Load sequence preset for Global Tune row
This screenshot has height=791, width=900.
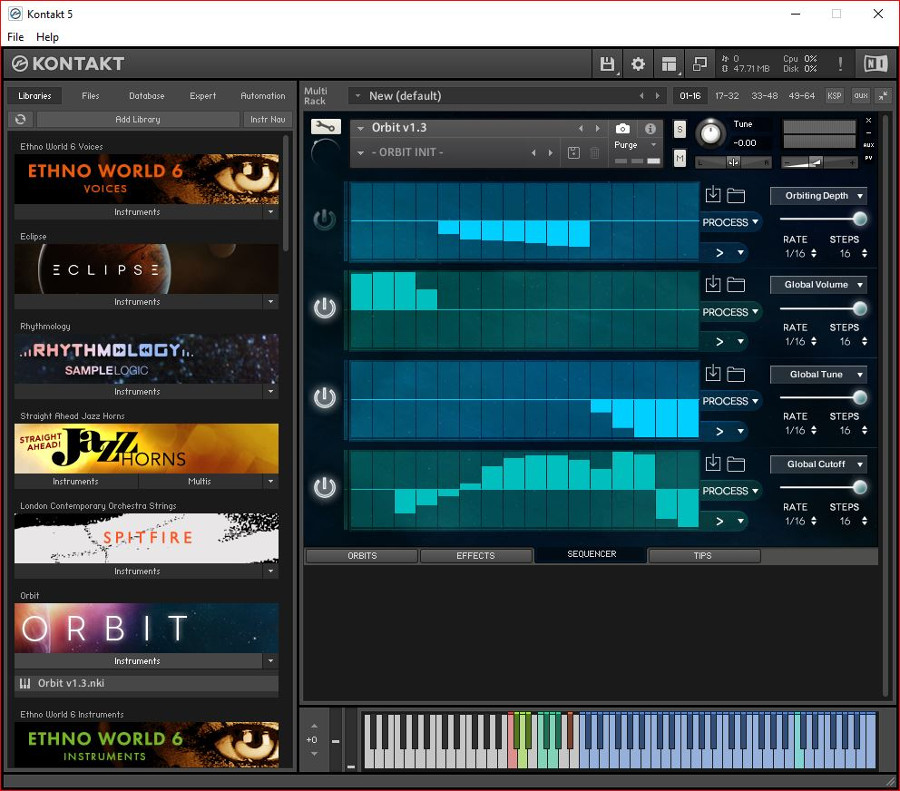[713, 373]
